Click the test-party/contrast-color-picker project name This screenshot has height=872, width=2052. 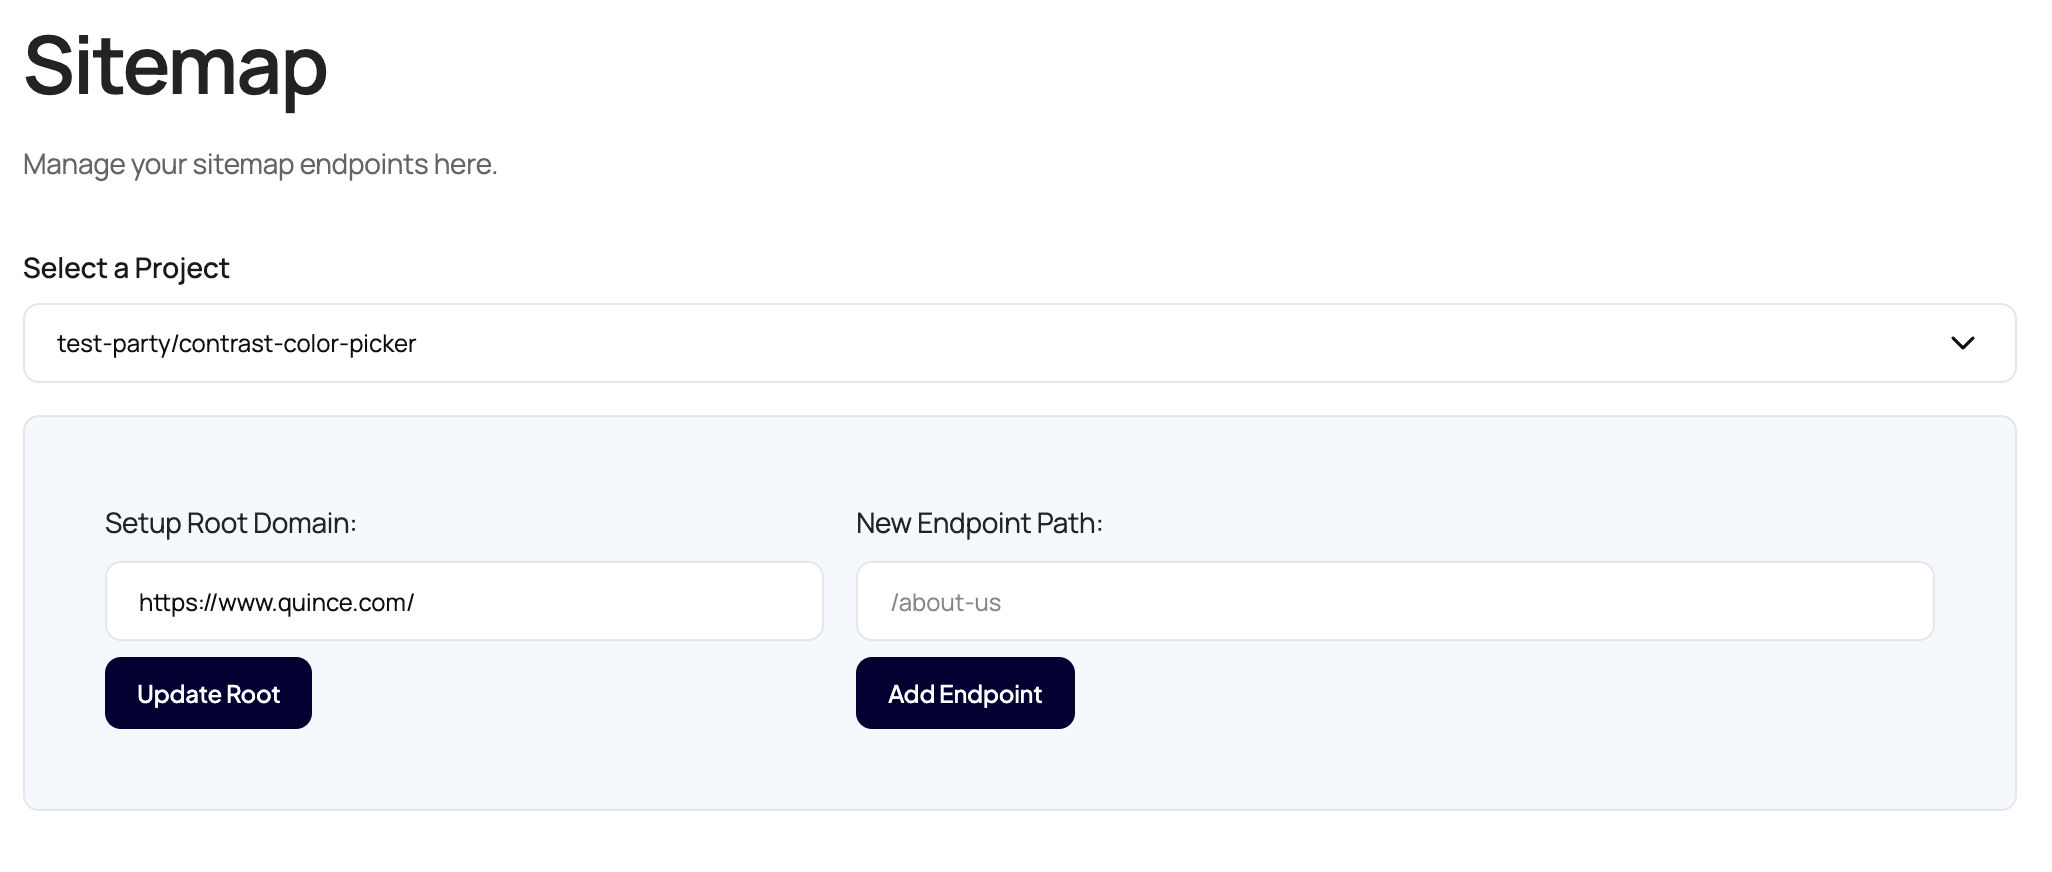236,343
